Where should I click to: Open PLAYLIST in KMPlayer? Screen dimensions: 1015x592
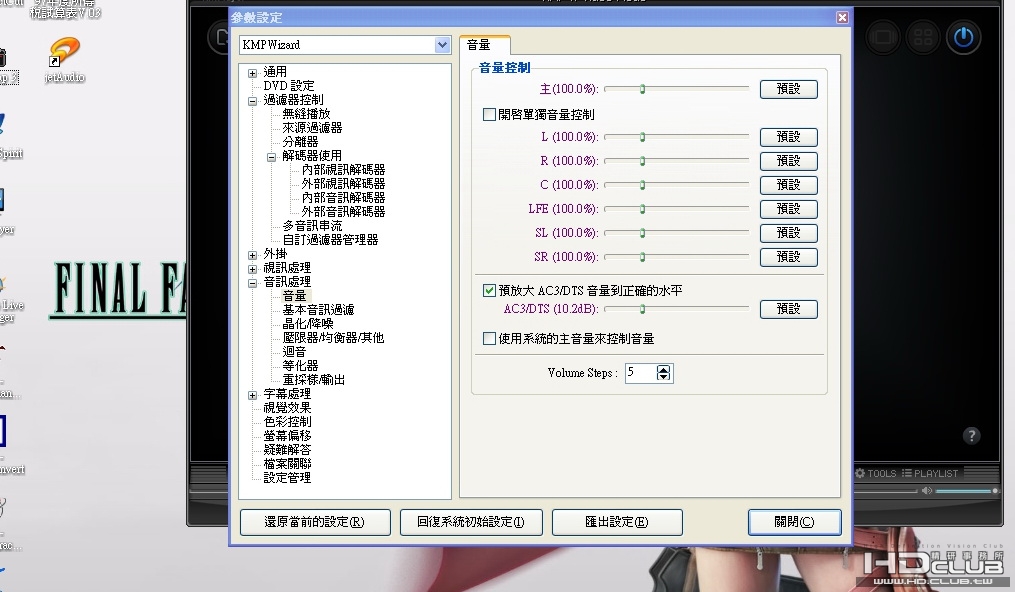(x=930, y=474)
